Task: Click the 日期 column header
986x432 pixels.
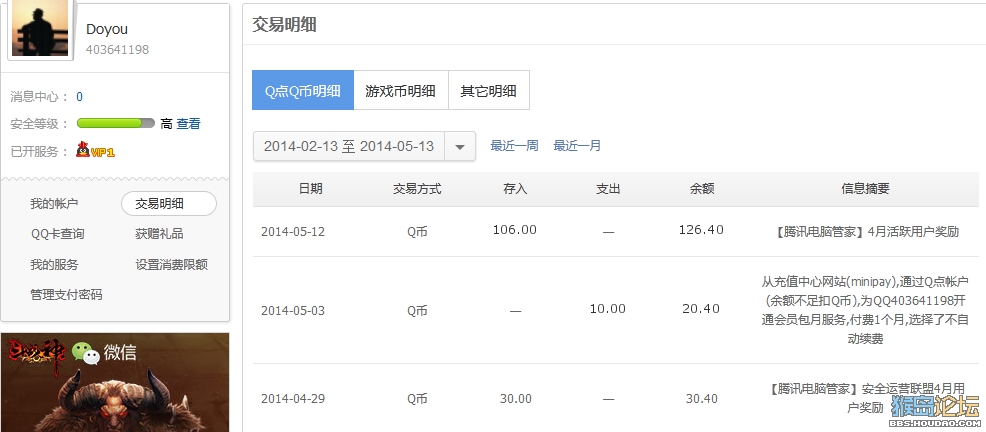Action: (x=311, y=189)
